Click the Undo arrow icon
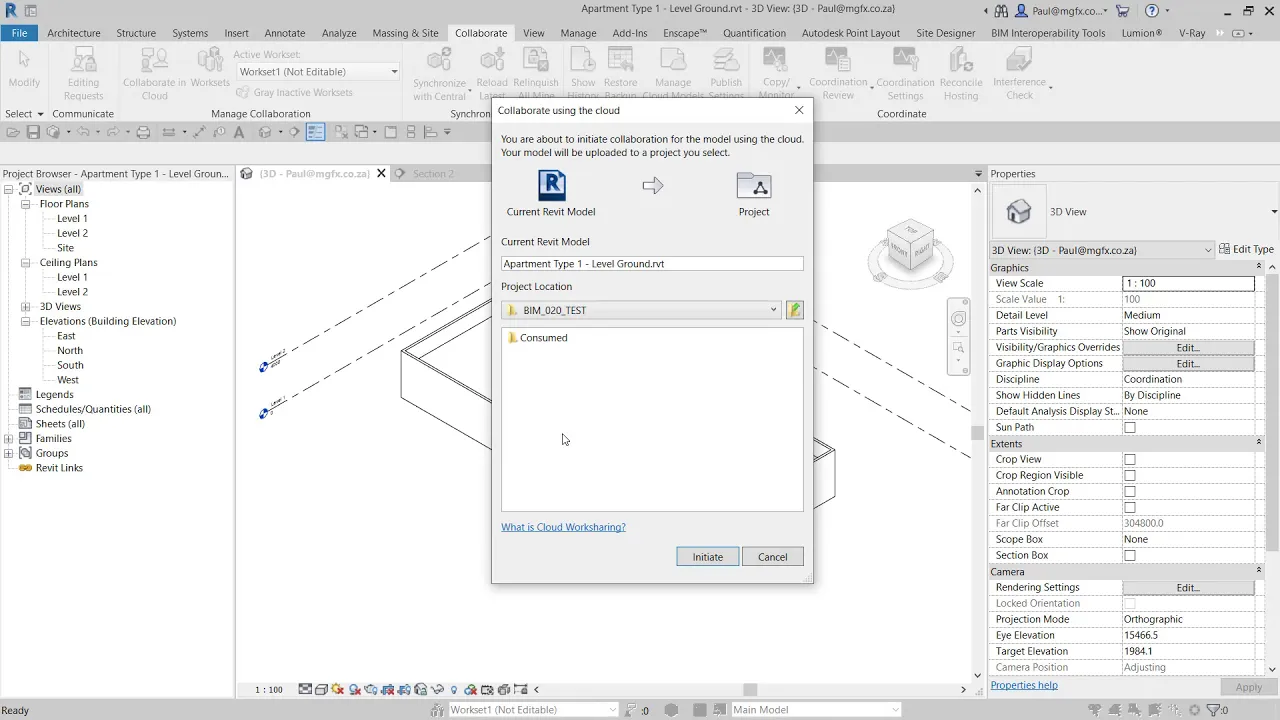Viewport: 1280px width, 720px height. click(83, 132)
